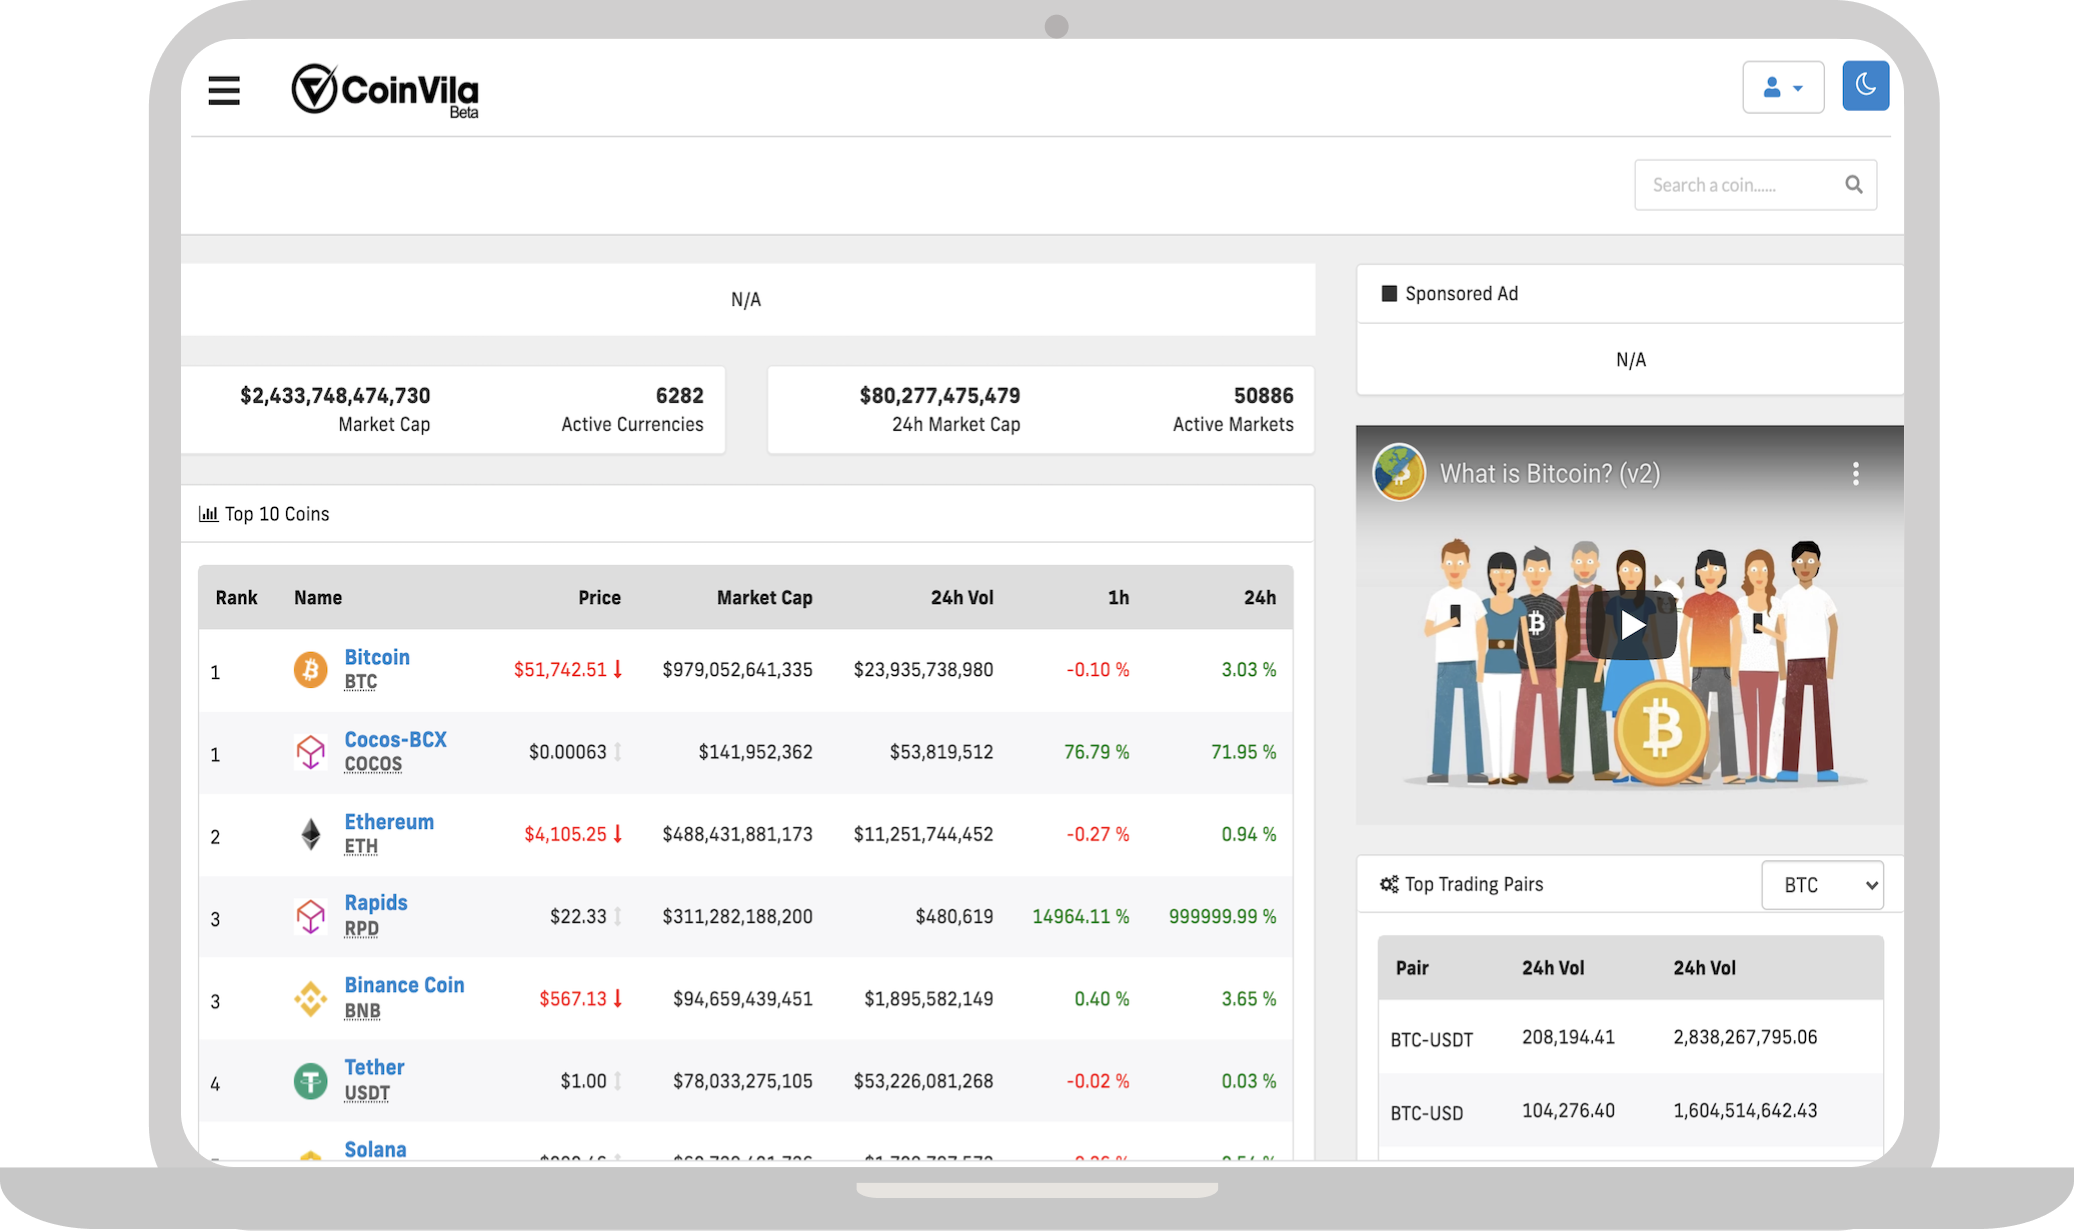The image size is (2074, 1231).
Task: Click the USDT ticker symbol
Action: 367,1093
